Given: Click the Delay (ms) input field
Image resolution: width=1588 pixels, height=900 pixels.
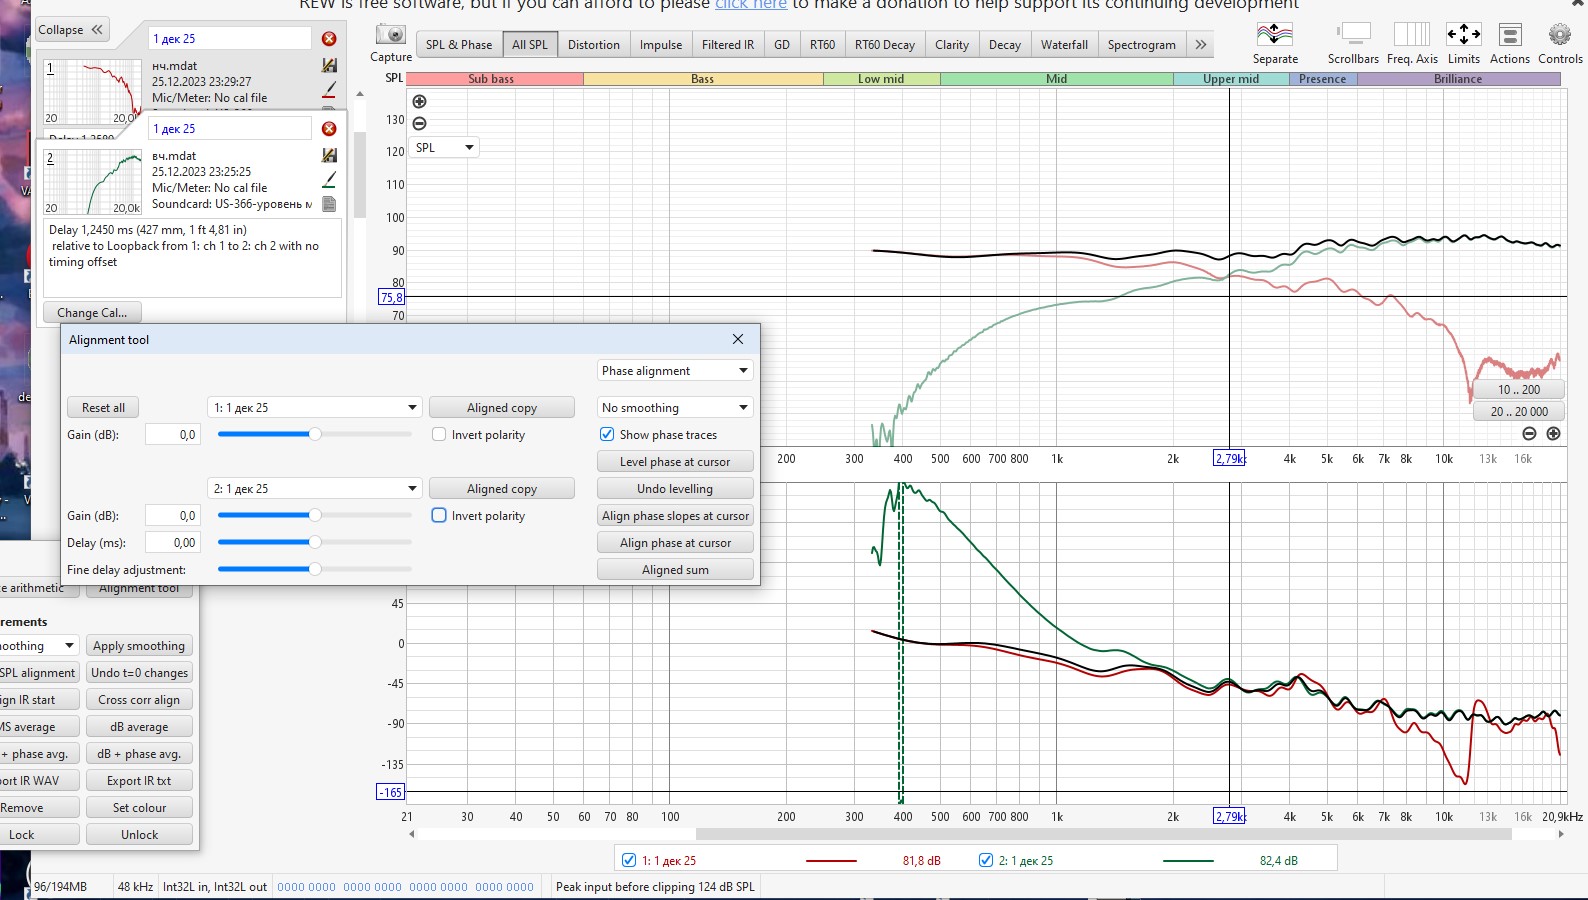Looking at the screenshot, I should 172,543.
